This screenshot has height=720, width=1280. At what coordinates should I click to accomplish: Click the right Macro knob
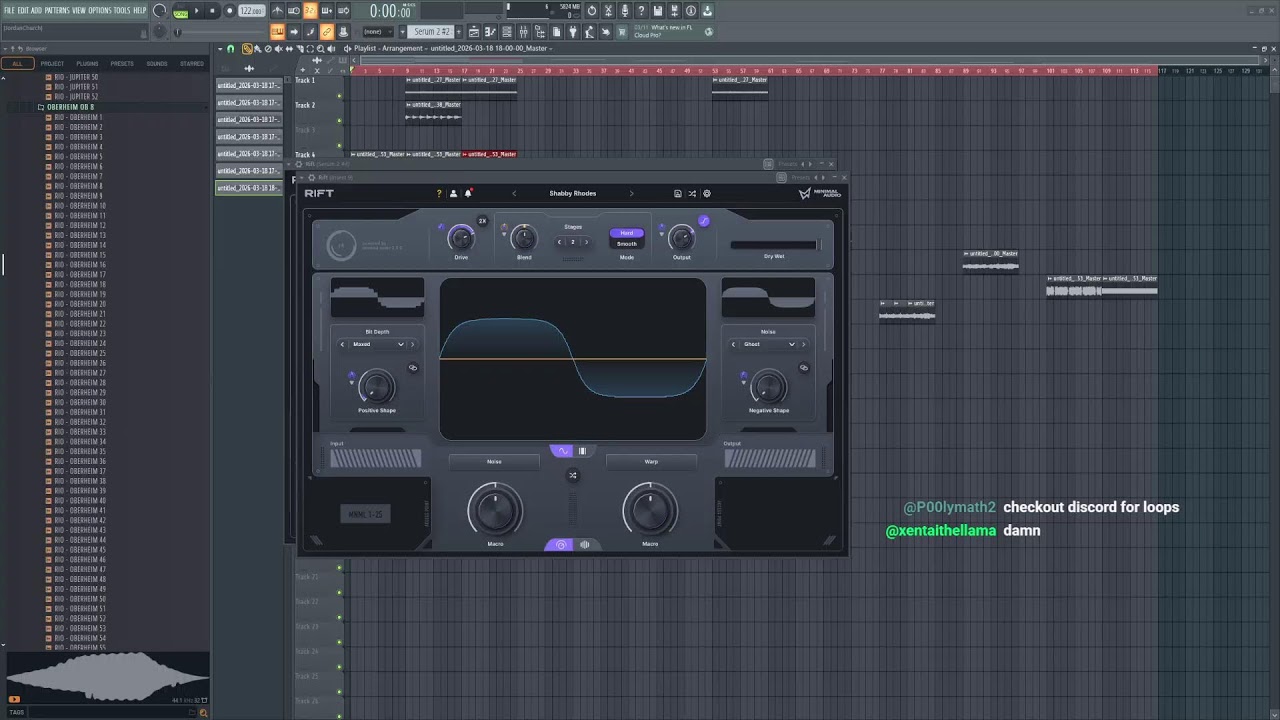[x=650, y=510]
